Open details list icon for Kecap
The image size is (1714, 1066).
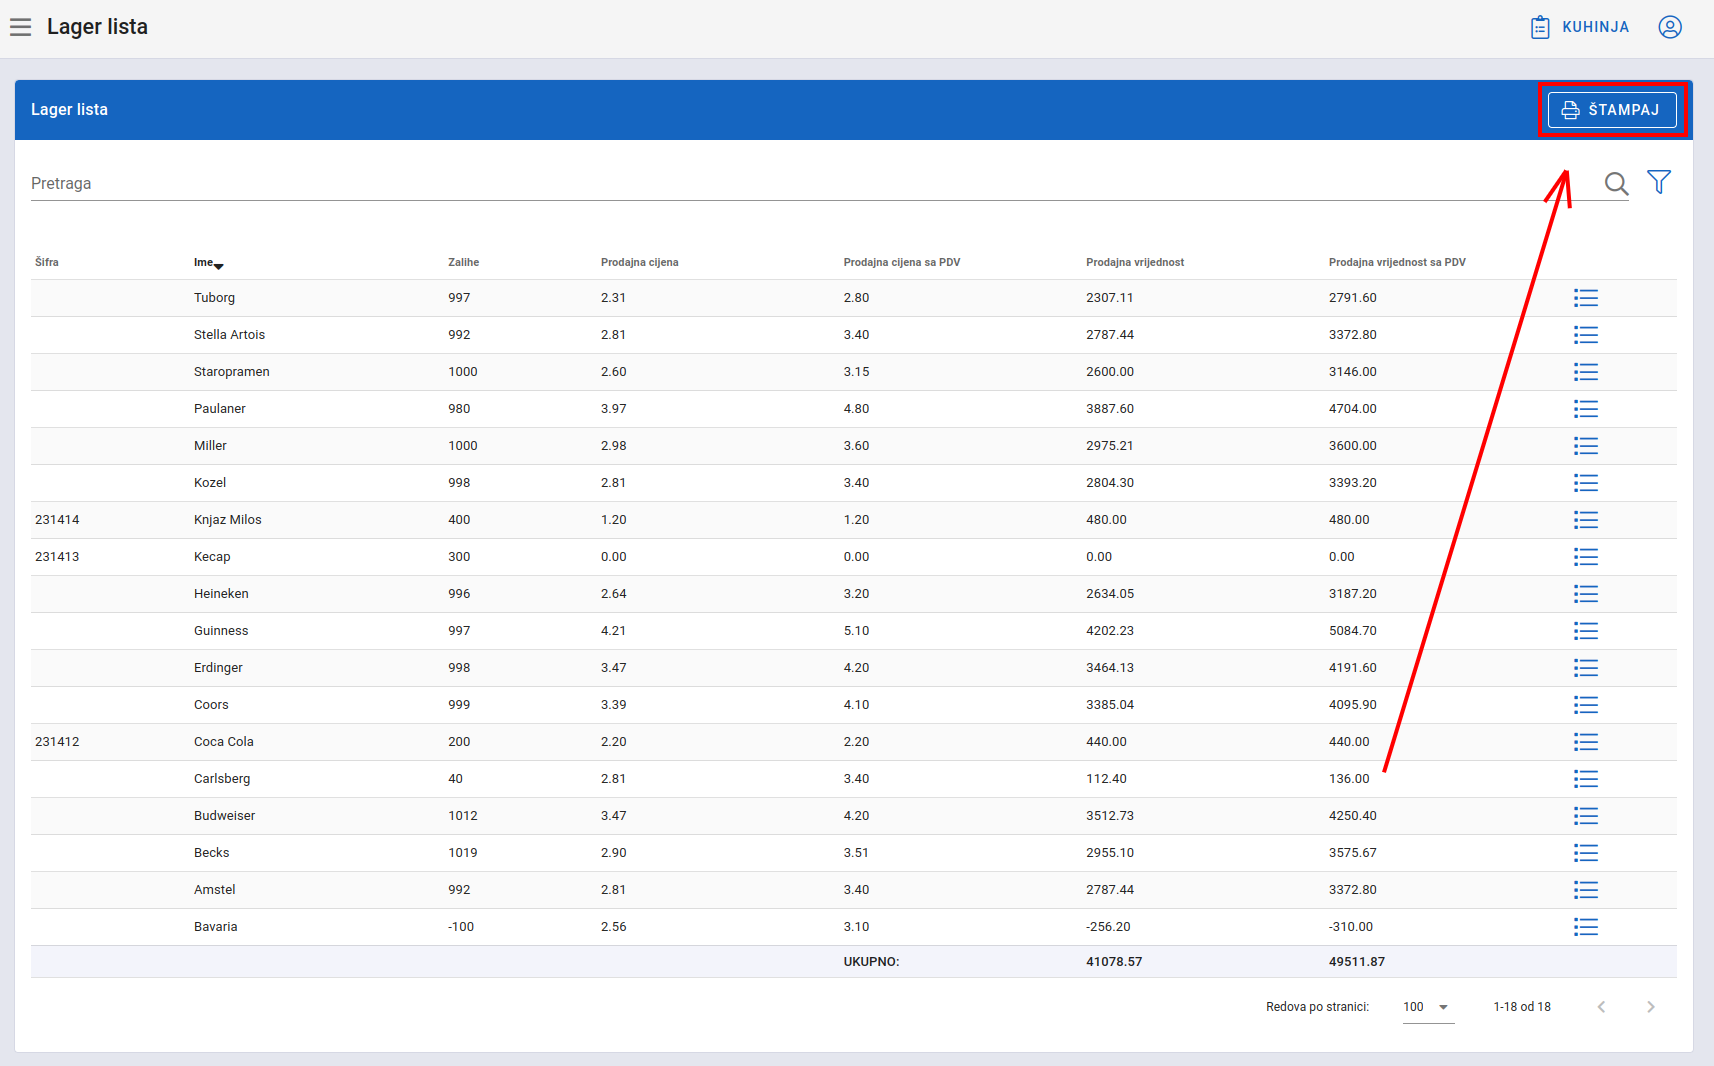(x=1586, y=557)
